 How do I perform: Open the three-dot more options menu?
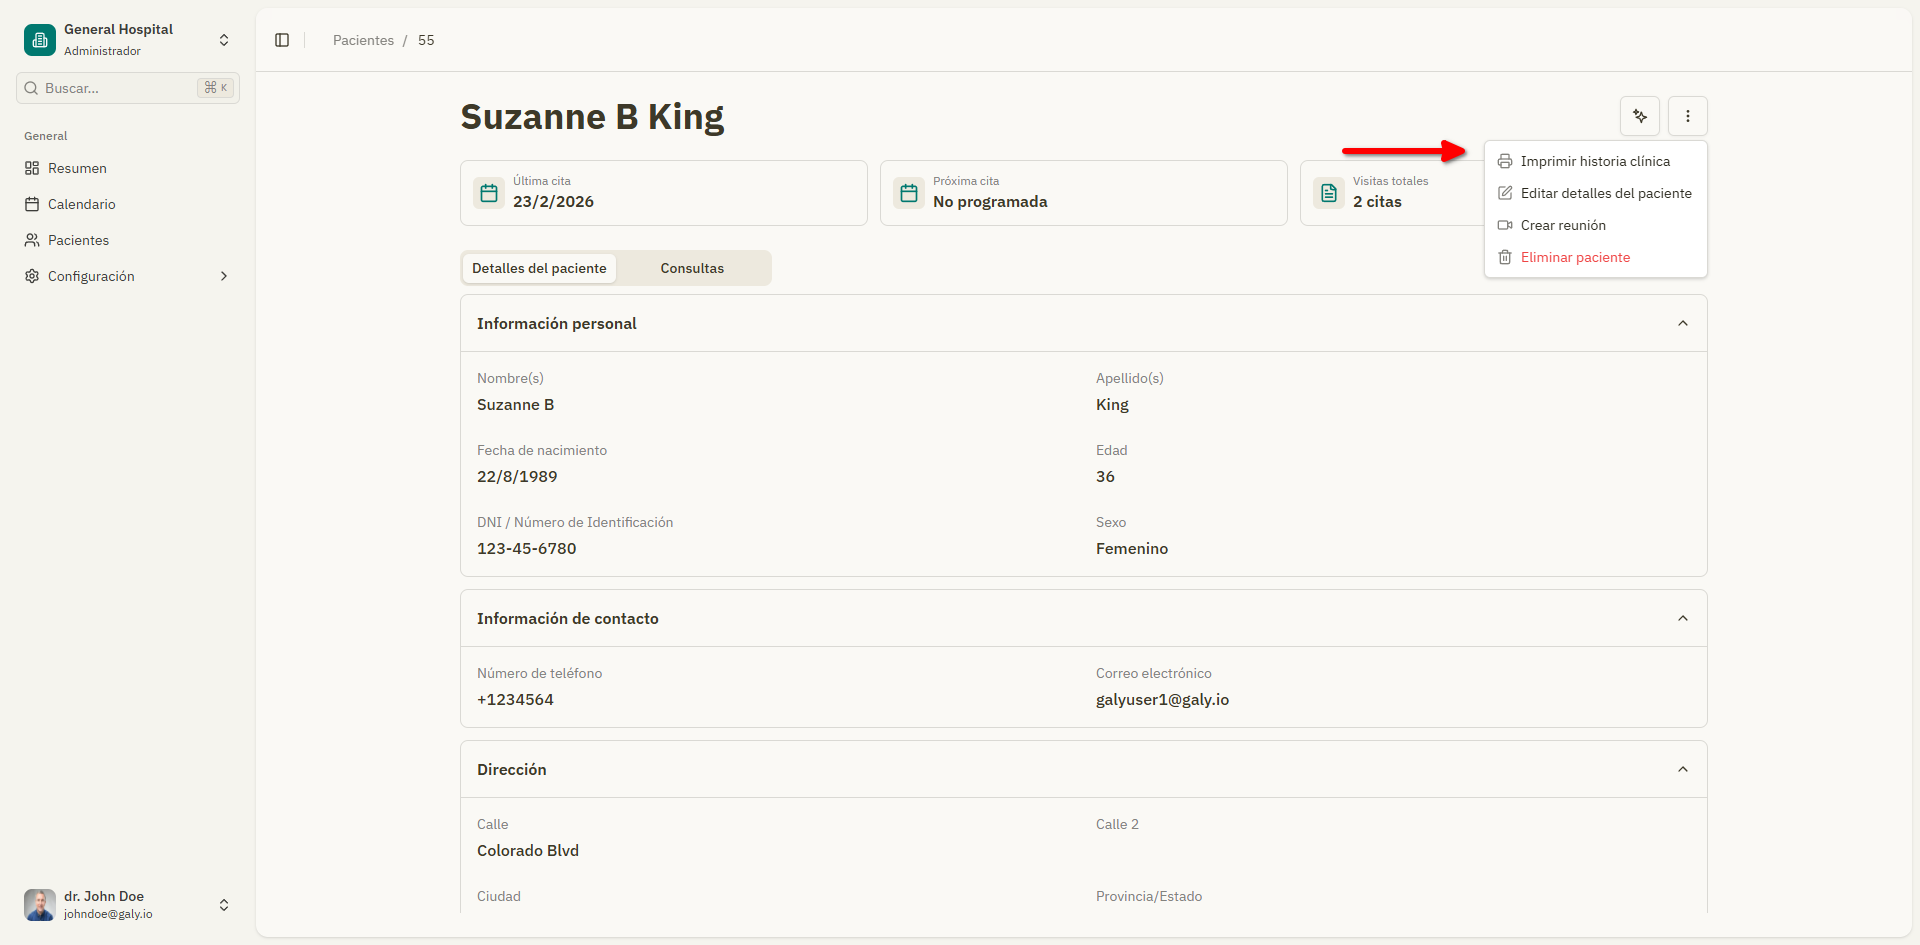pyautogui.click(x=1687, y=116)
